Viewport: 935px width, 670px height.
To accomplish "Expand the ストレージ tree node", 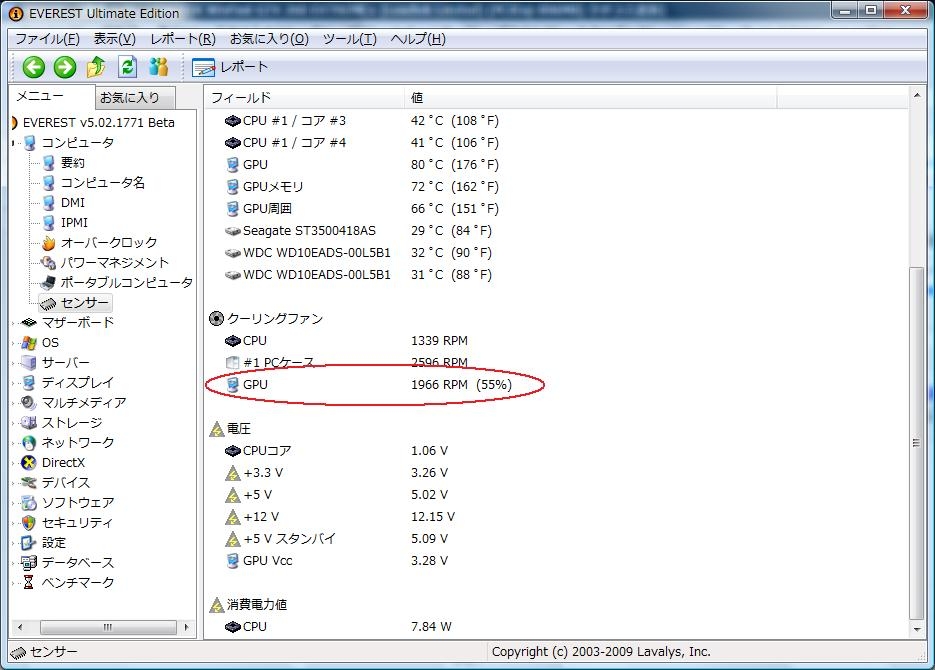I will tap(13, 423).
